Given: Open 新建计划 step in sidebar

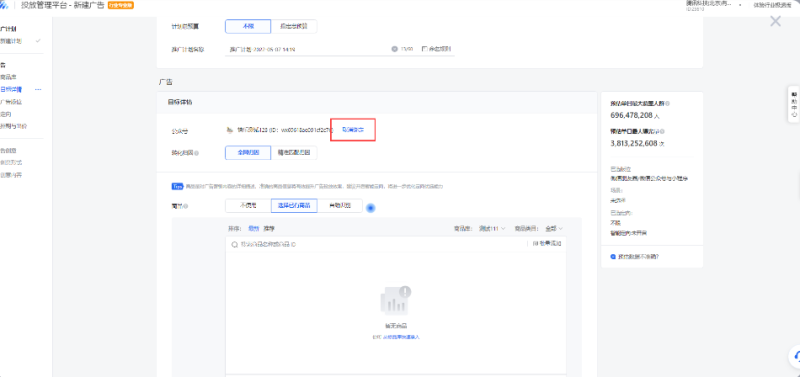Looking at the screenshot, I should [x=11, y=41].
